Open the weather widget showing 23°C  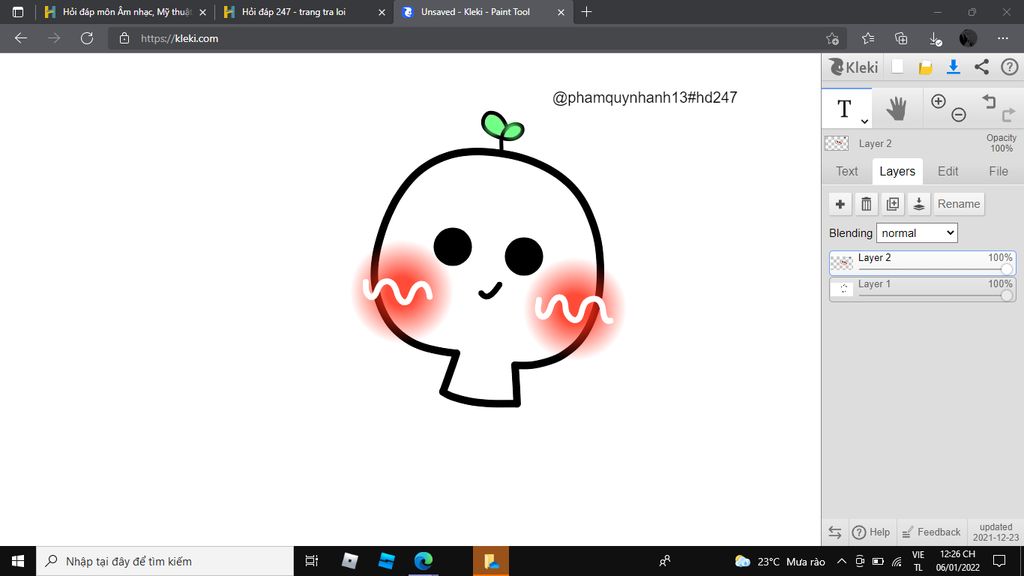pos(780,561)
